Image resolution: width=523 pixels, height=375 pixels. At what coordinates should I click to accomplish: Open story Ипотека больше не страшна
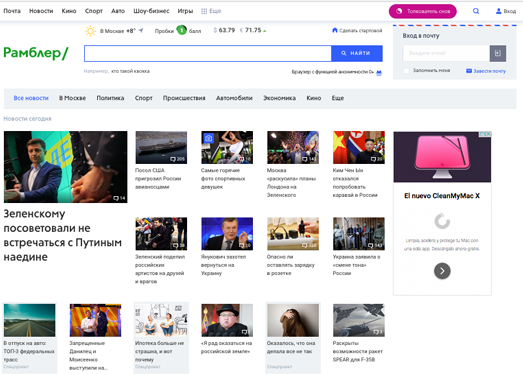pyautogui.click(x=159, y=351)
